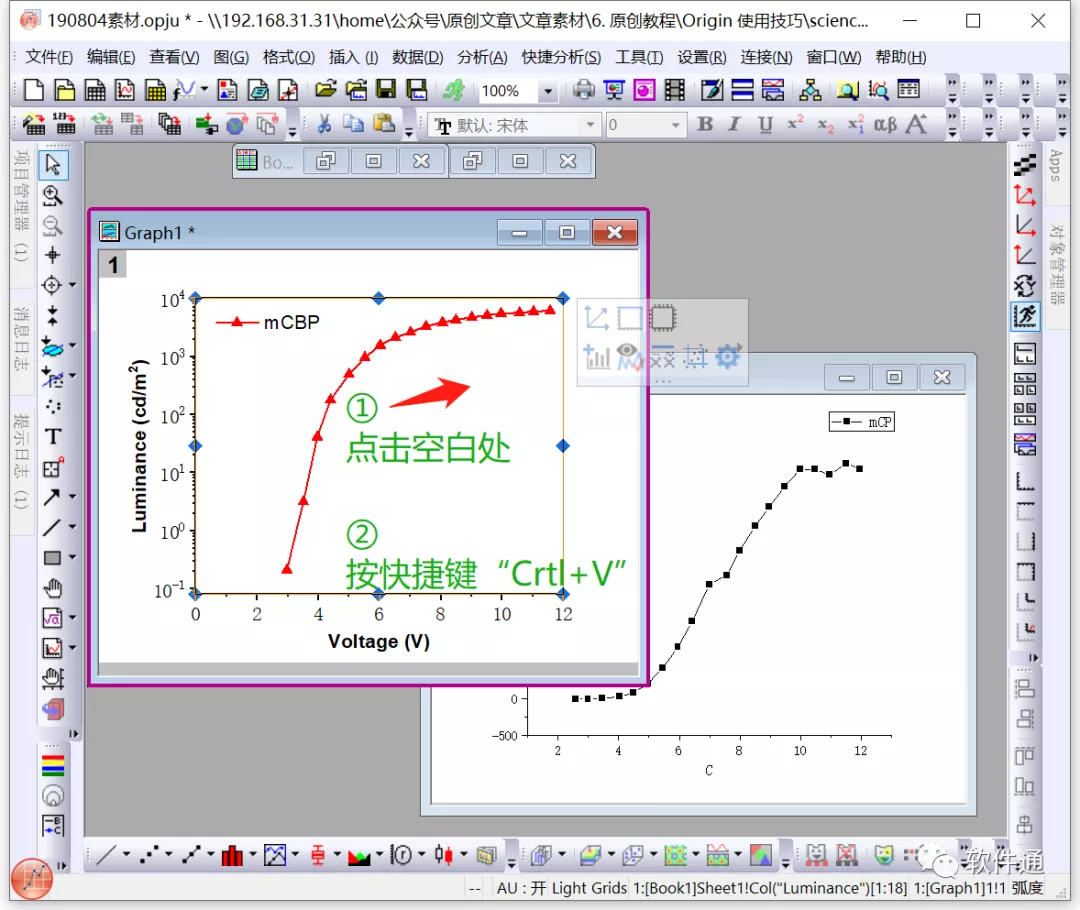The height and width of the screenshot is (910, 1080).
Task: Click the Print icon
Action: [583, 90]
